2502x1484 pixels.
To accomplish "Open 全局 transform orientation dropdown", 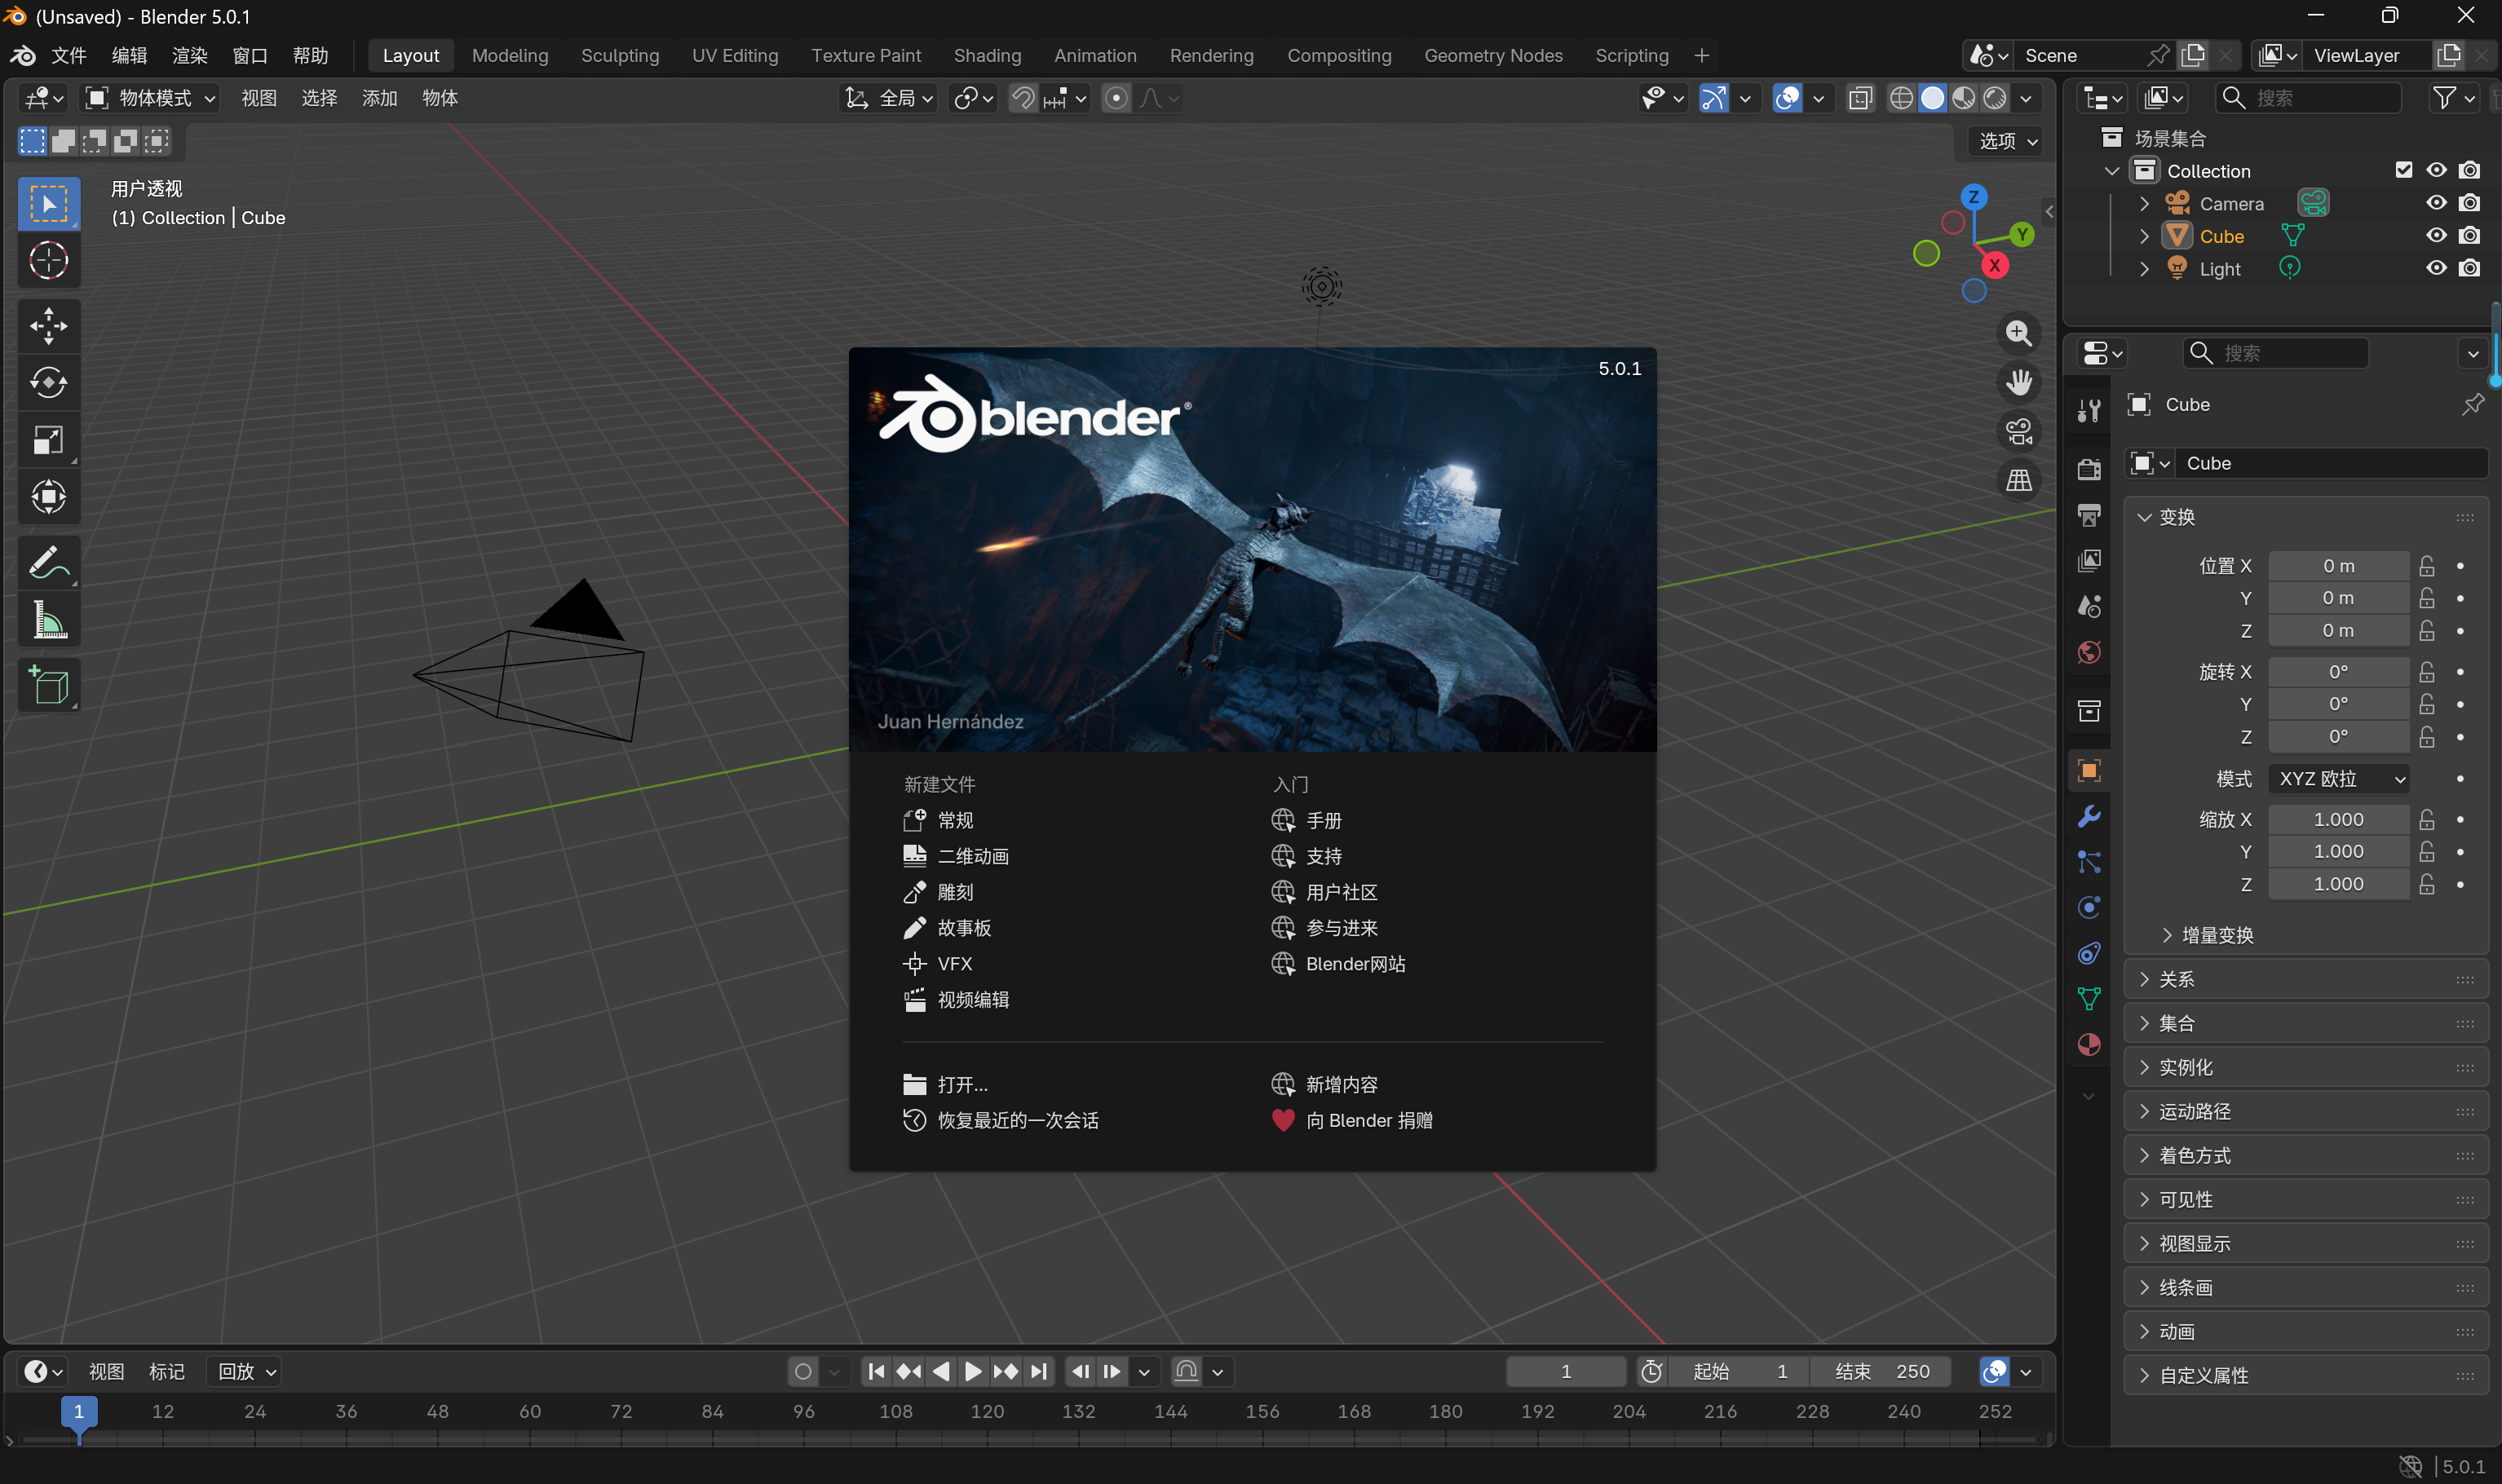I will click(x=888, y=98).
